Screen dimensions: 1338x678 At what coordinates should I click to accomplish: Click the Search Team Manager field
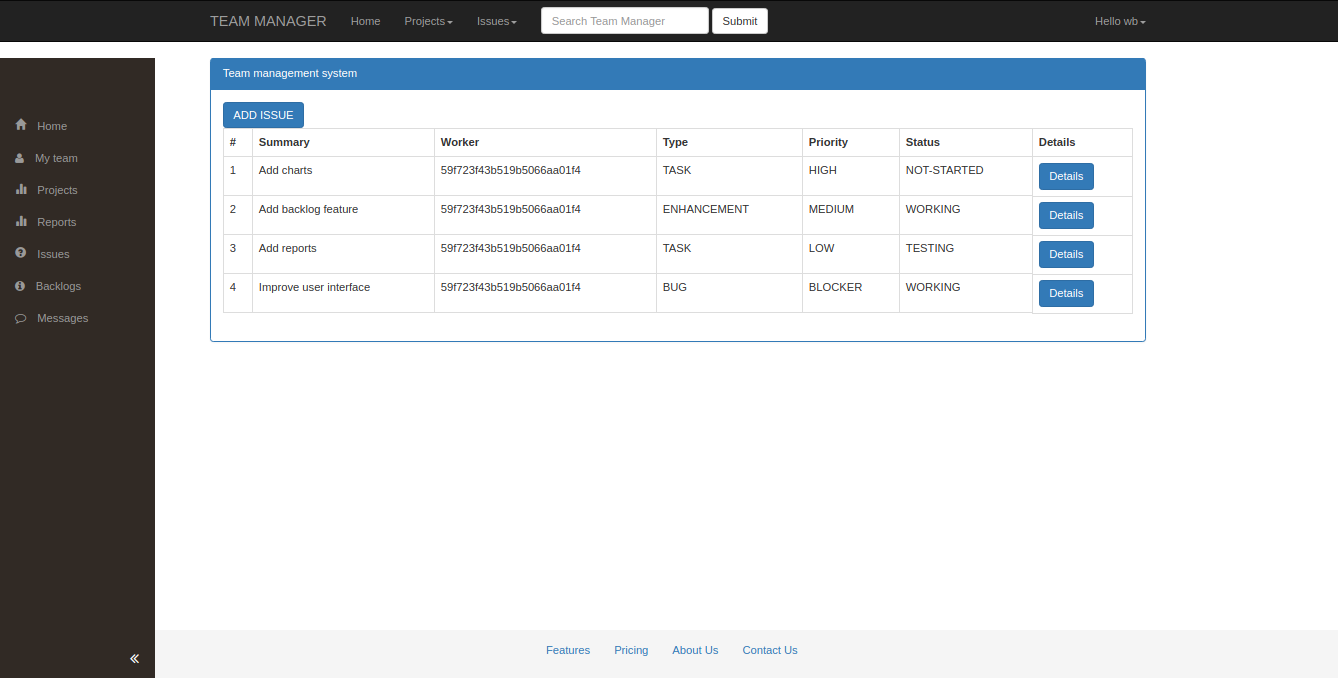(625, 21)
